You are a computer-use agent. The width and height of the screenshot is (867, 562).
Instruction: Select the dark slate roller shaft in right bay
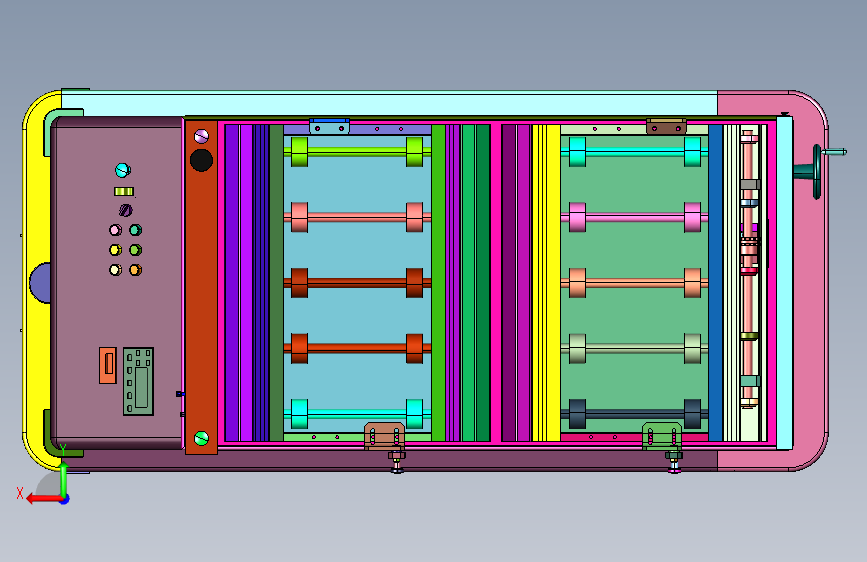(x=635, y=414)
